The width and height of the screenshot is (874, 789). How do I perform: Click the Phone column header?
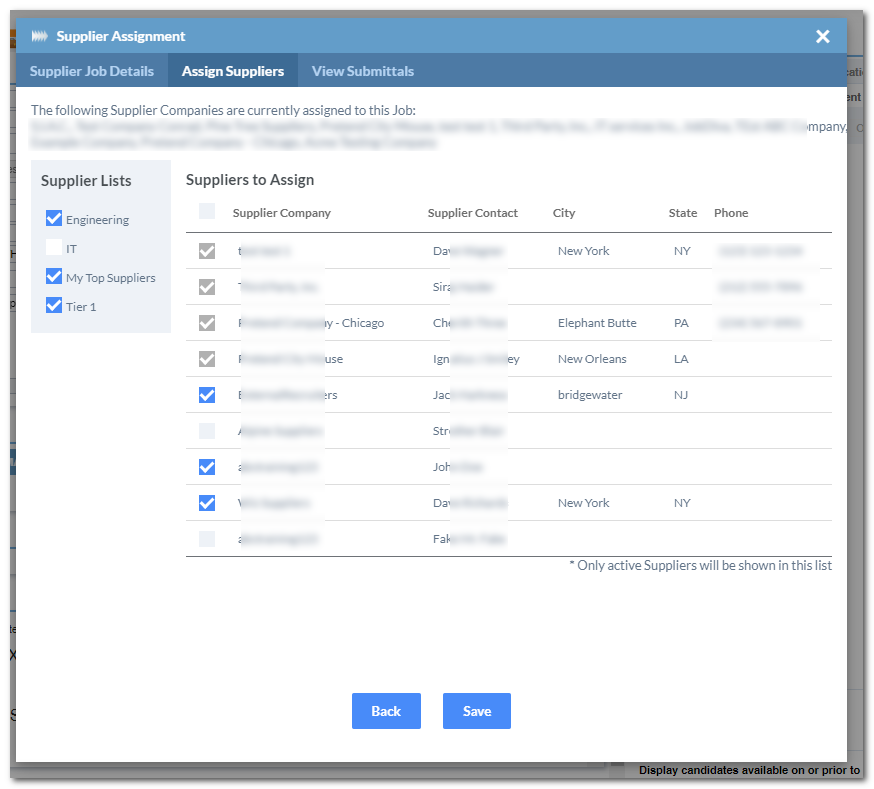click(731, 213)
